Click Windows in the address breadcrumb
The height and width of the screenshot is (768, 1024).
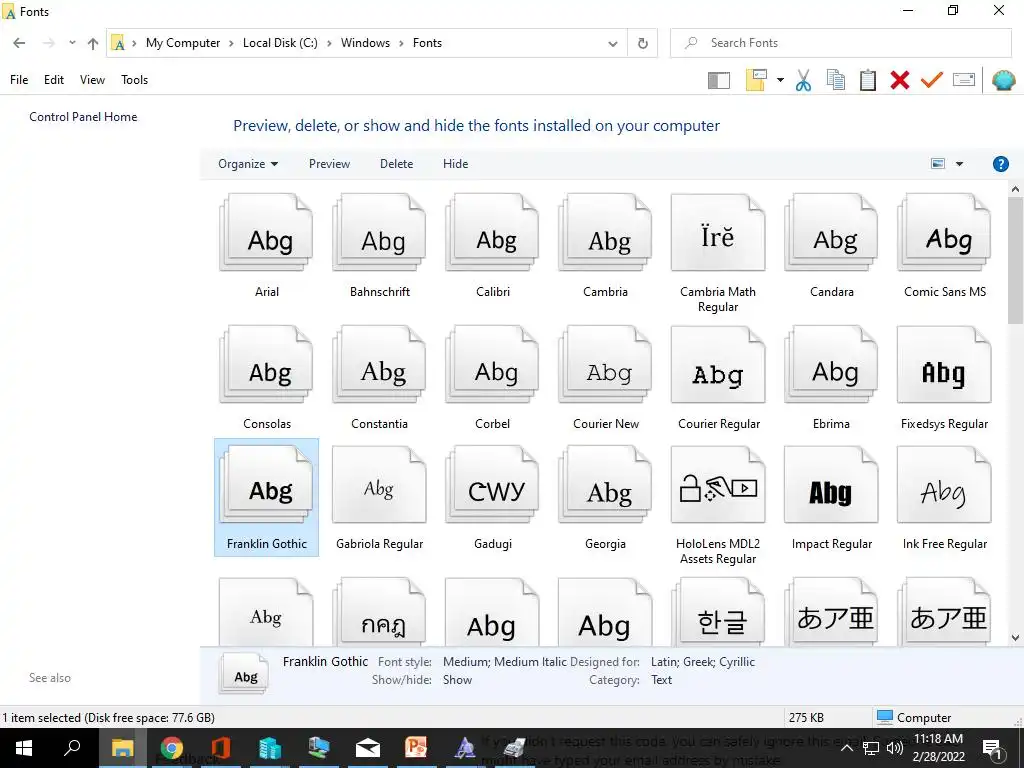(x=365, y=43)
